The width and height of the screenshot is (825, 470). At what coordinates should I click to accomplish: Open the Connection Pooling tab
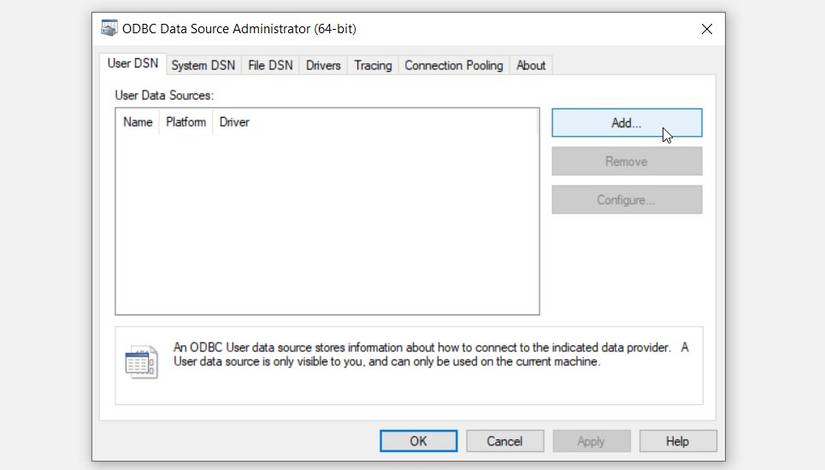tap(453, 65)
